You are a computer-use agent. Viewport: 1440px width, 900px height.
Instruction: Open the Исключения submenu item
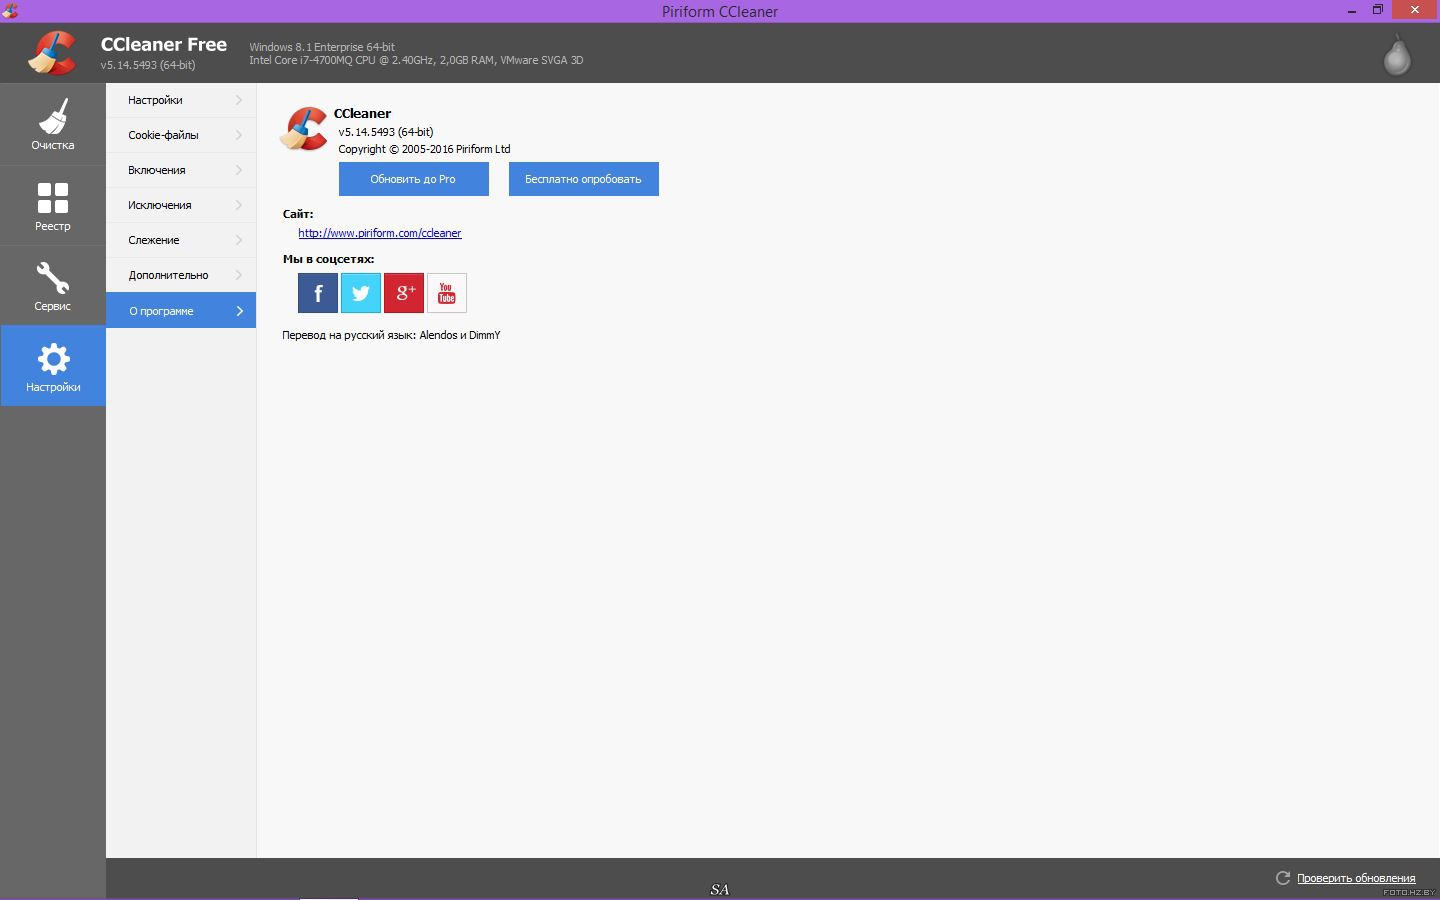[181, 205]
